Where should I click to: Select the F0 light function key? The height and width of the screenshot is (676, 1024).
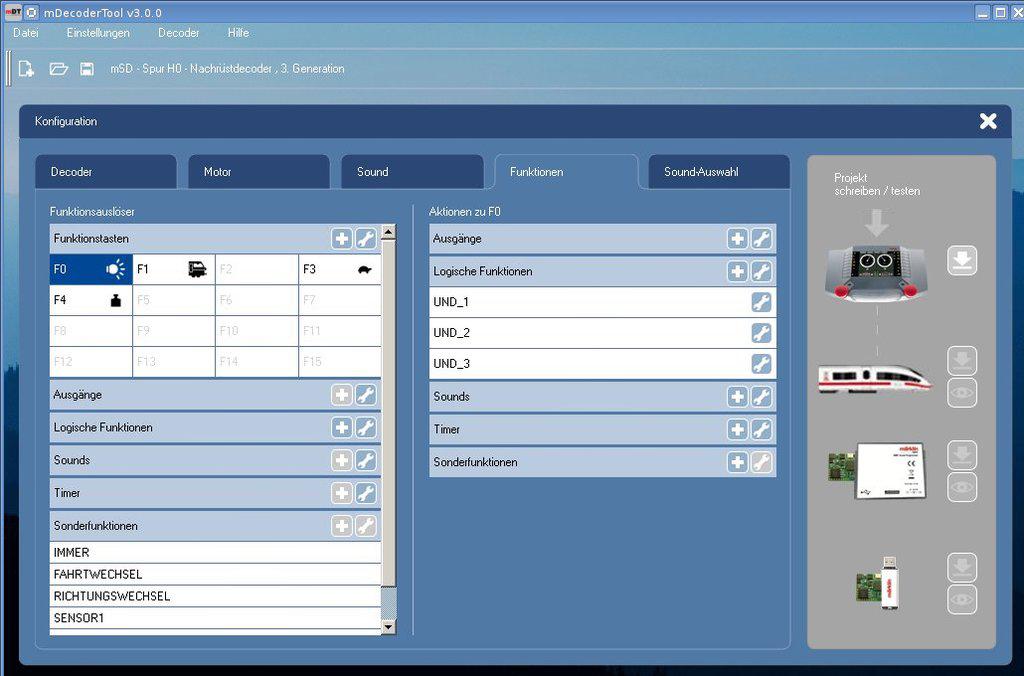pyautogui.click(x=91, y=269)
